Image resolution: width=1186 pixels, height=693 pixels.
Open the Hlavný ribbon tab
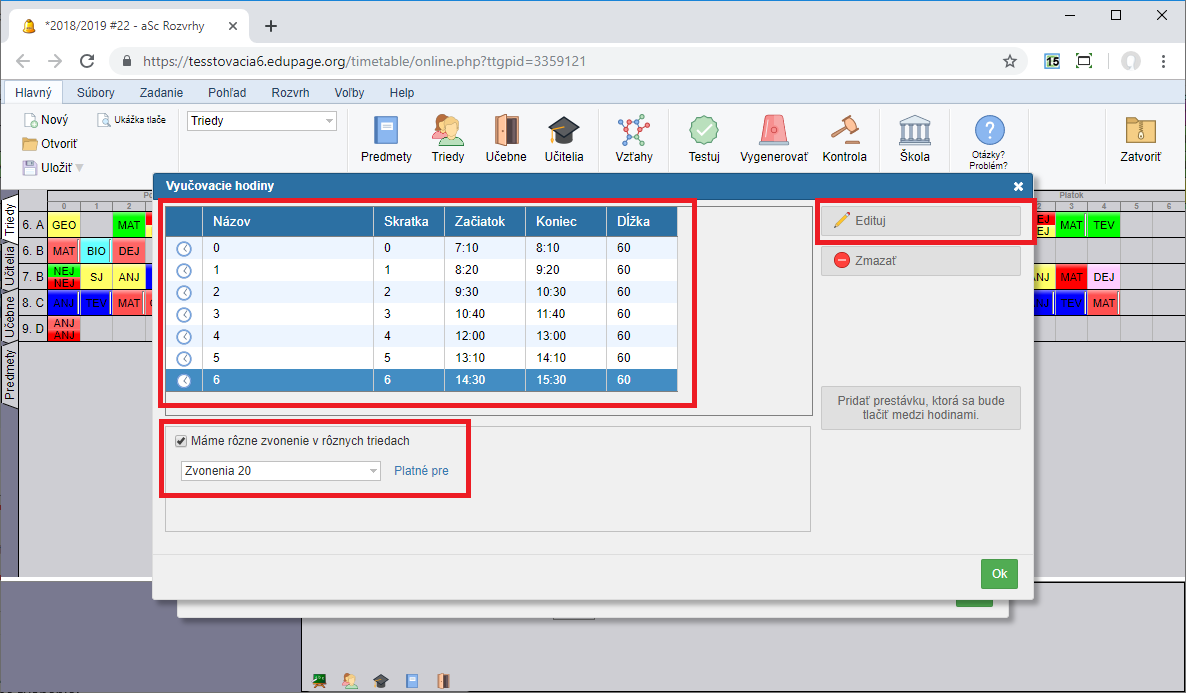33,92
